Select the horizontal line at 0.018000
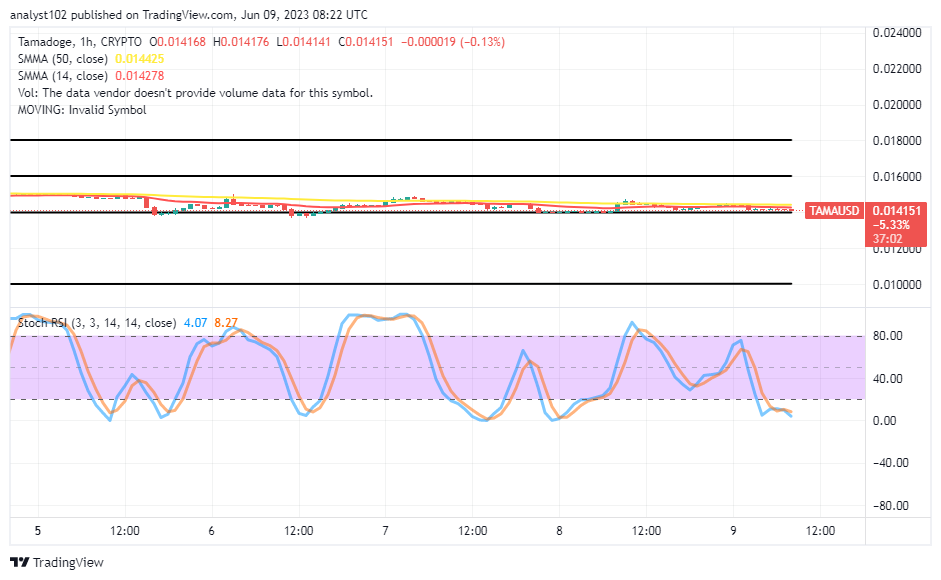Viewport: 941px width, 580px height. (x=401, y=140)
